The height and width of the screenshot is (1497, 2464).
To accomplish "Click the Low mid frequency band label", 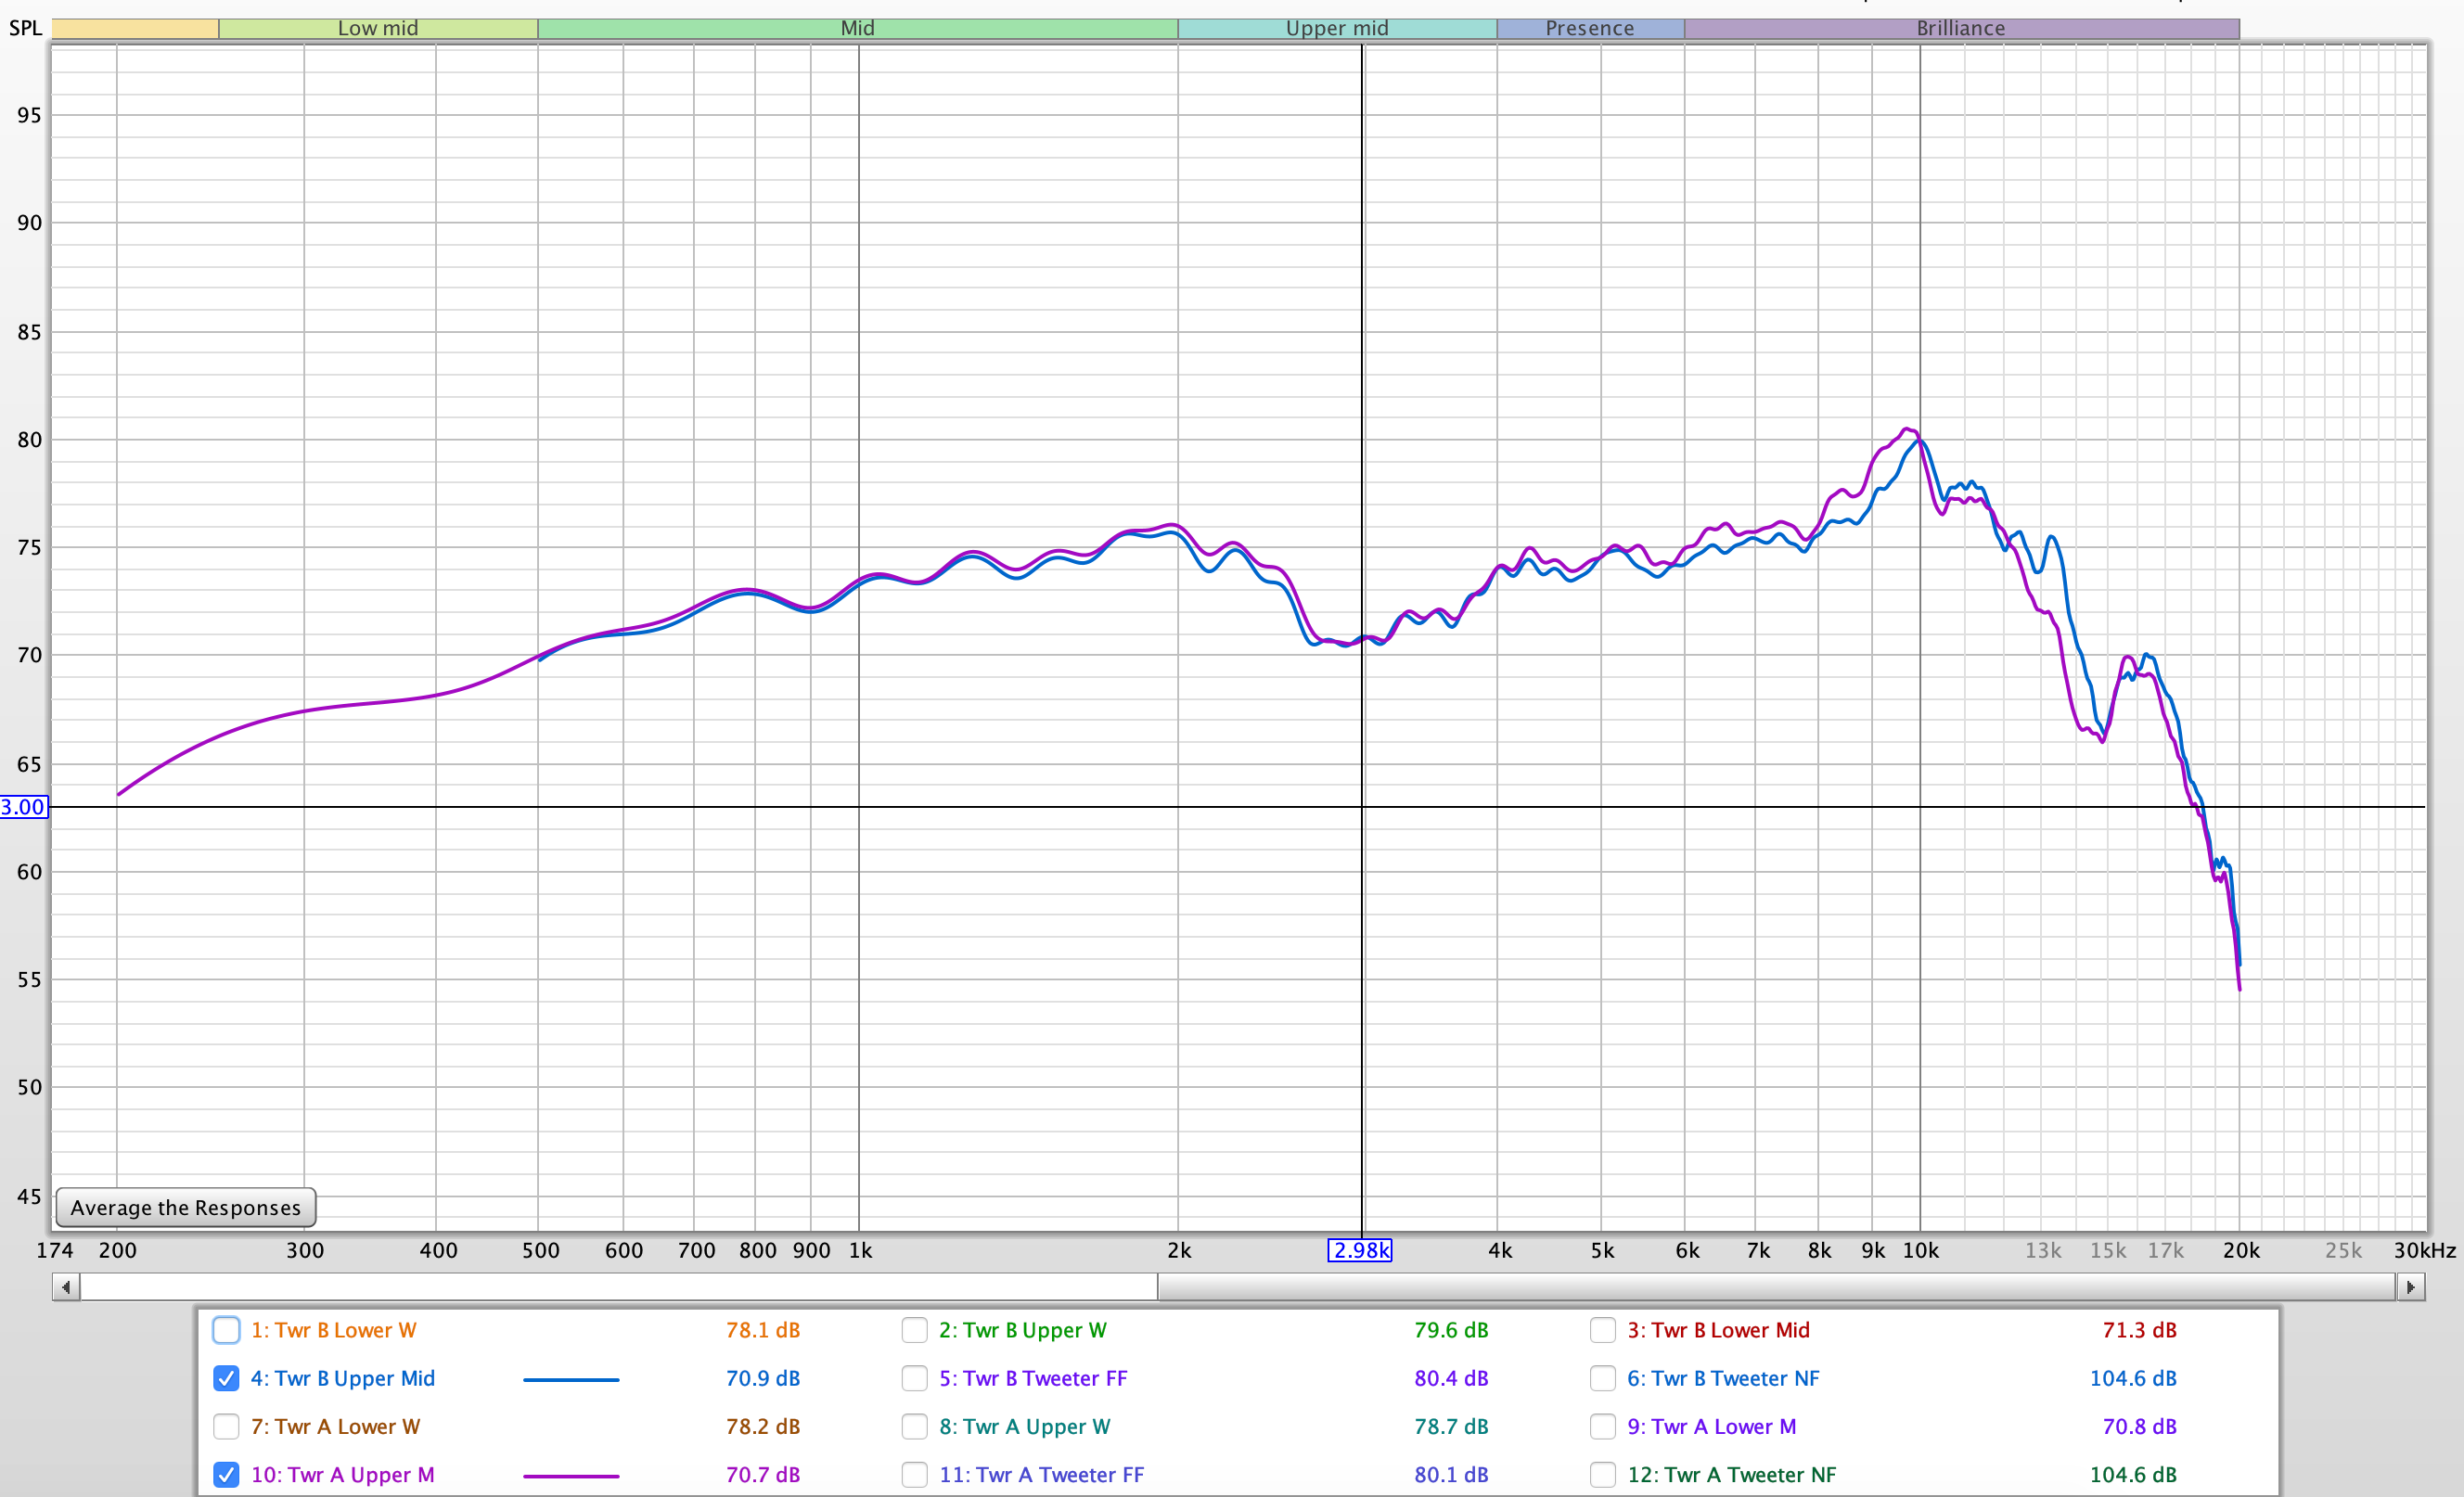I will pos(378,28).
